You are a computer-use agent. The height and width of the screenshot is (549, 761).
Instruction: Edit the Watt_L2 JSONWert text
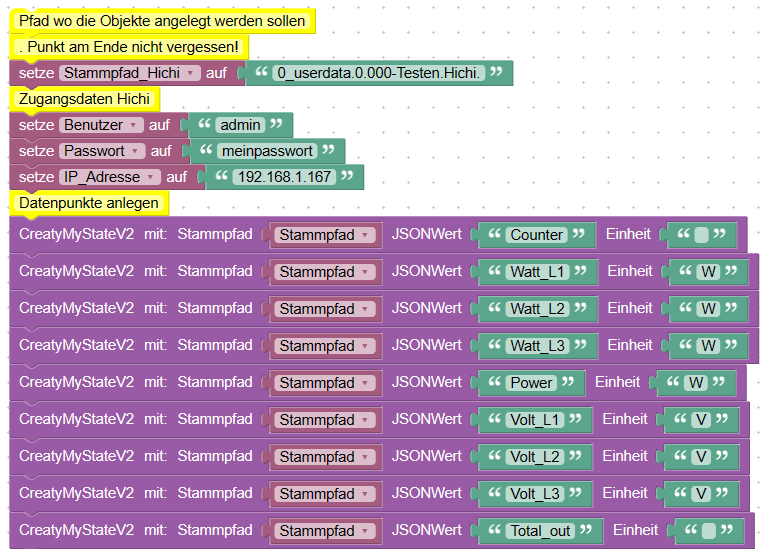coord(537,309)
